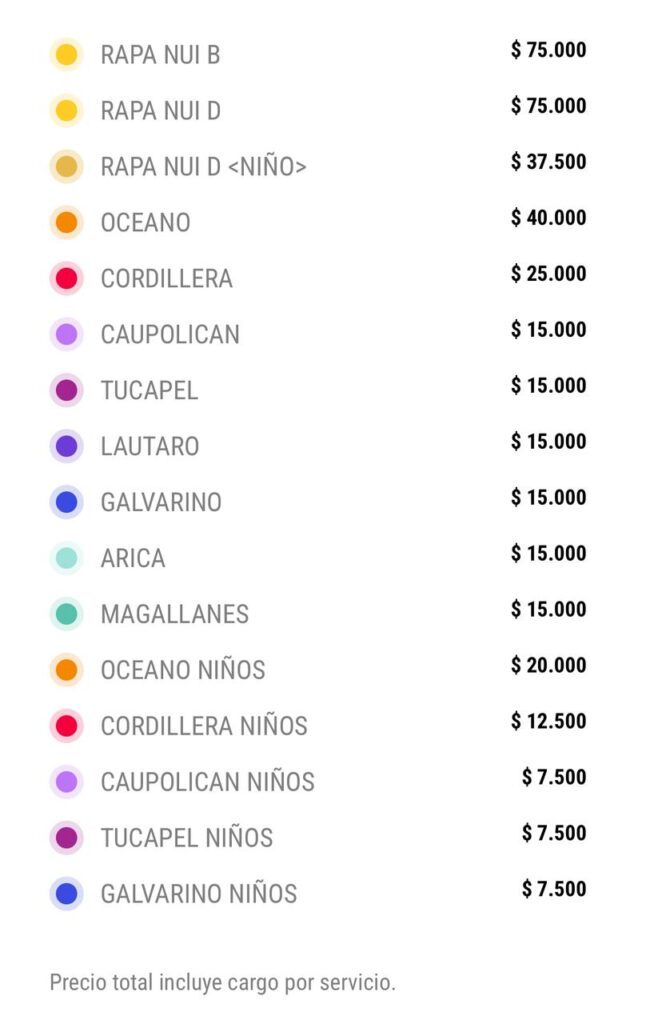Screen dimensions: 646x1024
Task: Choose the RAPA NUI D <NIÑO> option
Action: [203, 167]
